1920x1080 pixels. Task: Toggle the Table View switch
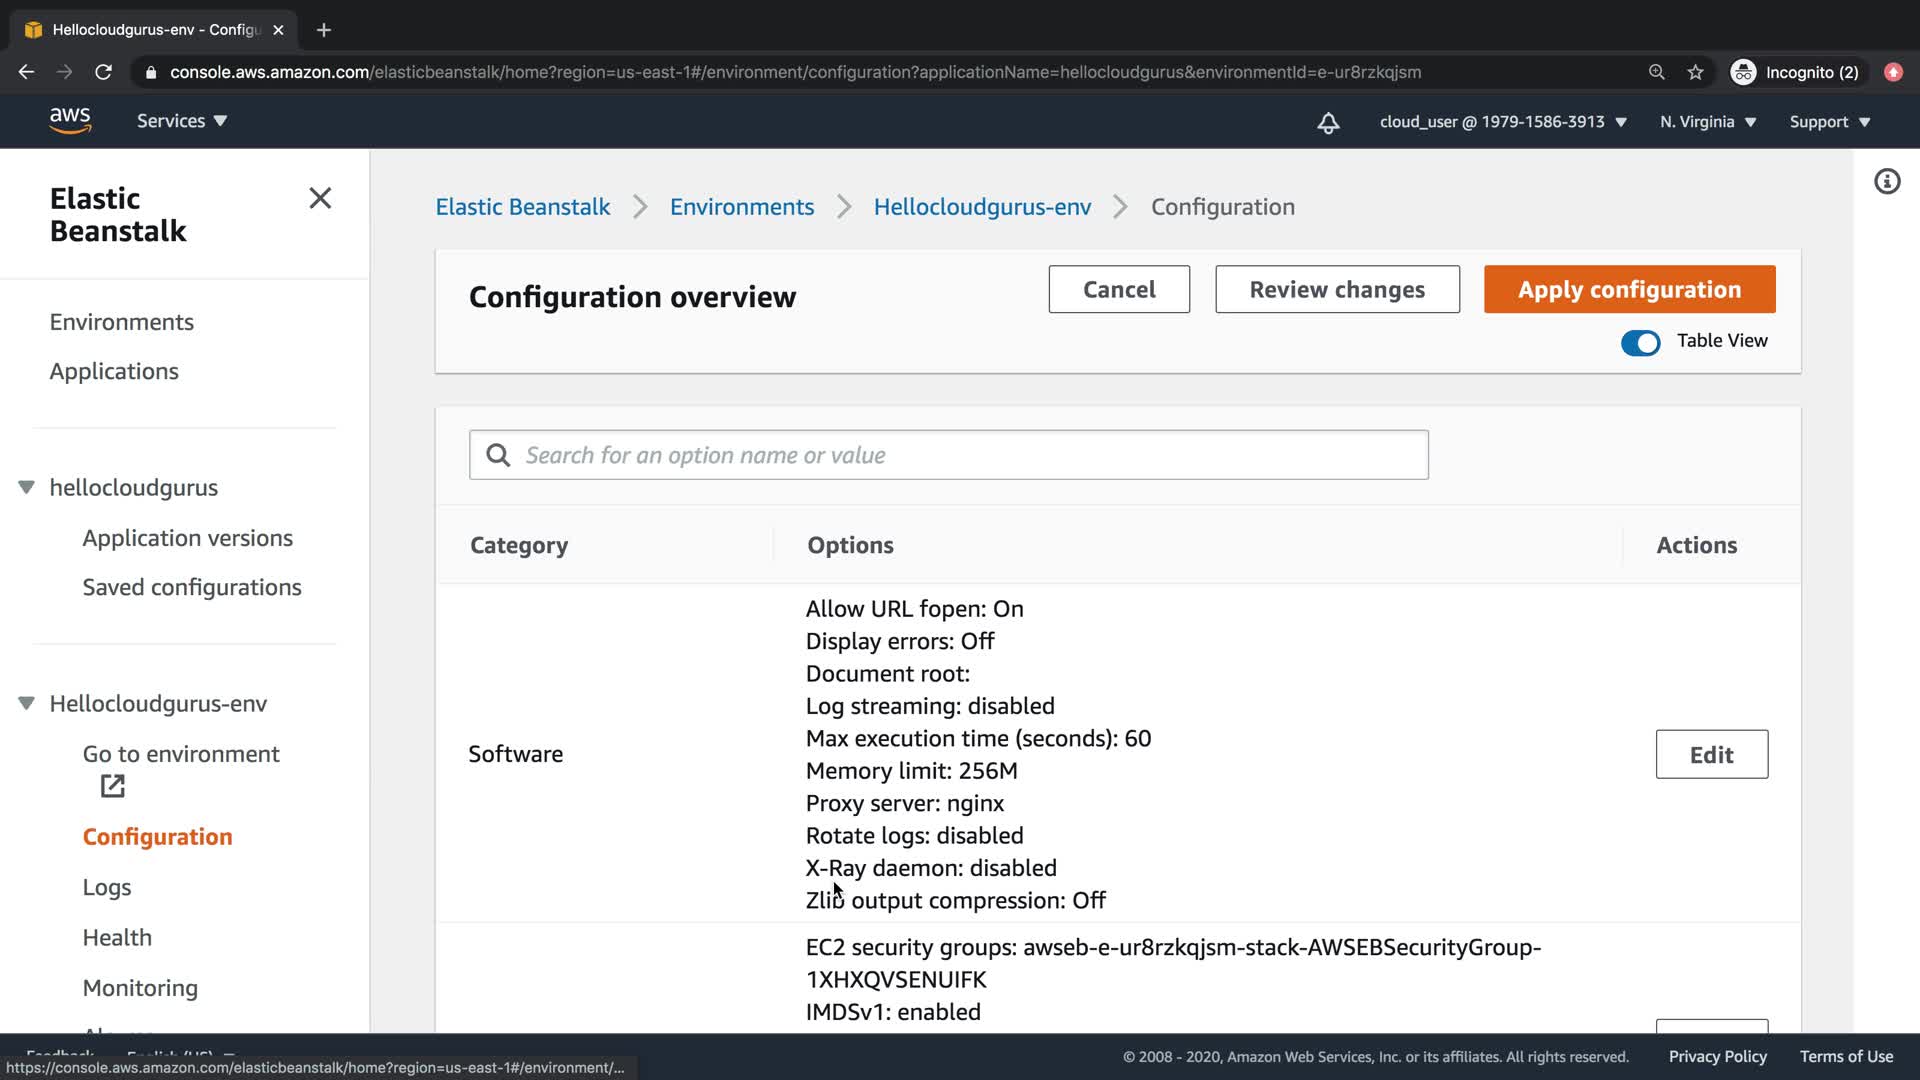tap(1640, 342)
